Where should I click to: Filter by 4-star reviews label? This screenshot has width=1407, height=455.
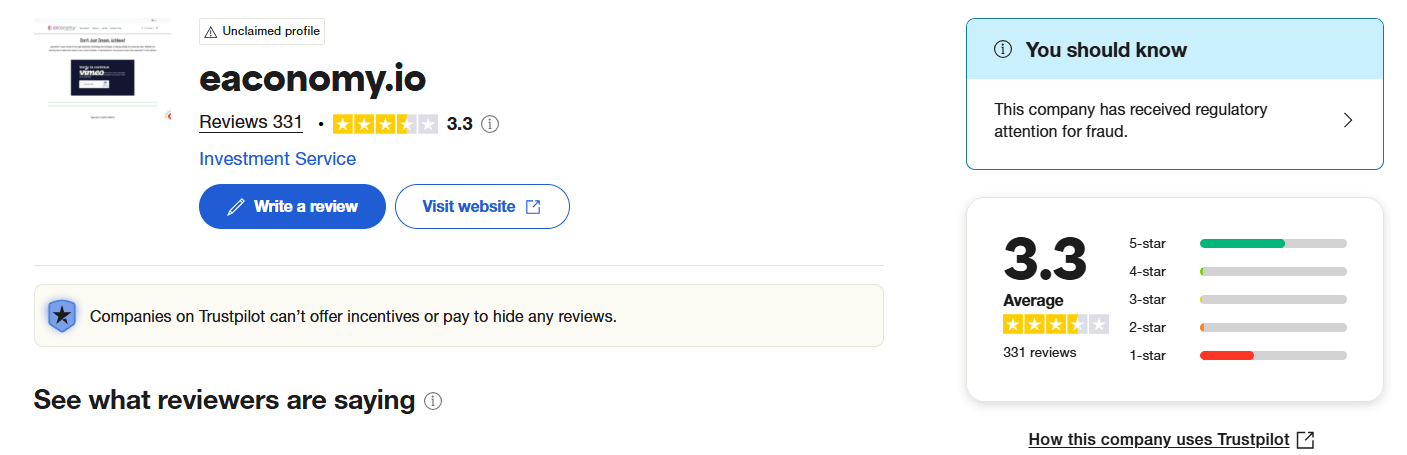1147,271
